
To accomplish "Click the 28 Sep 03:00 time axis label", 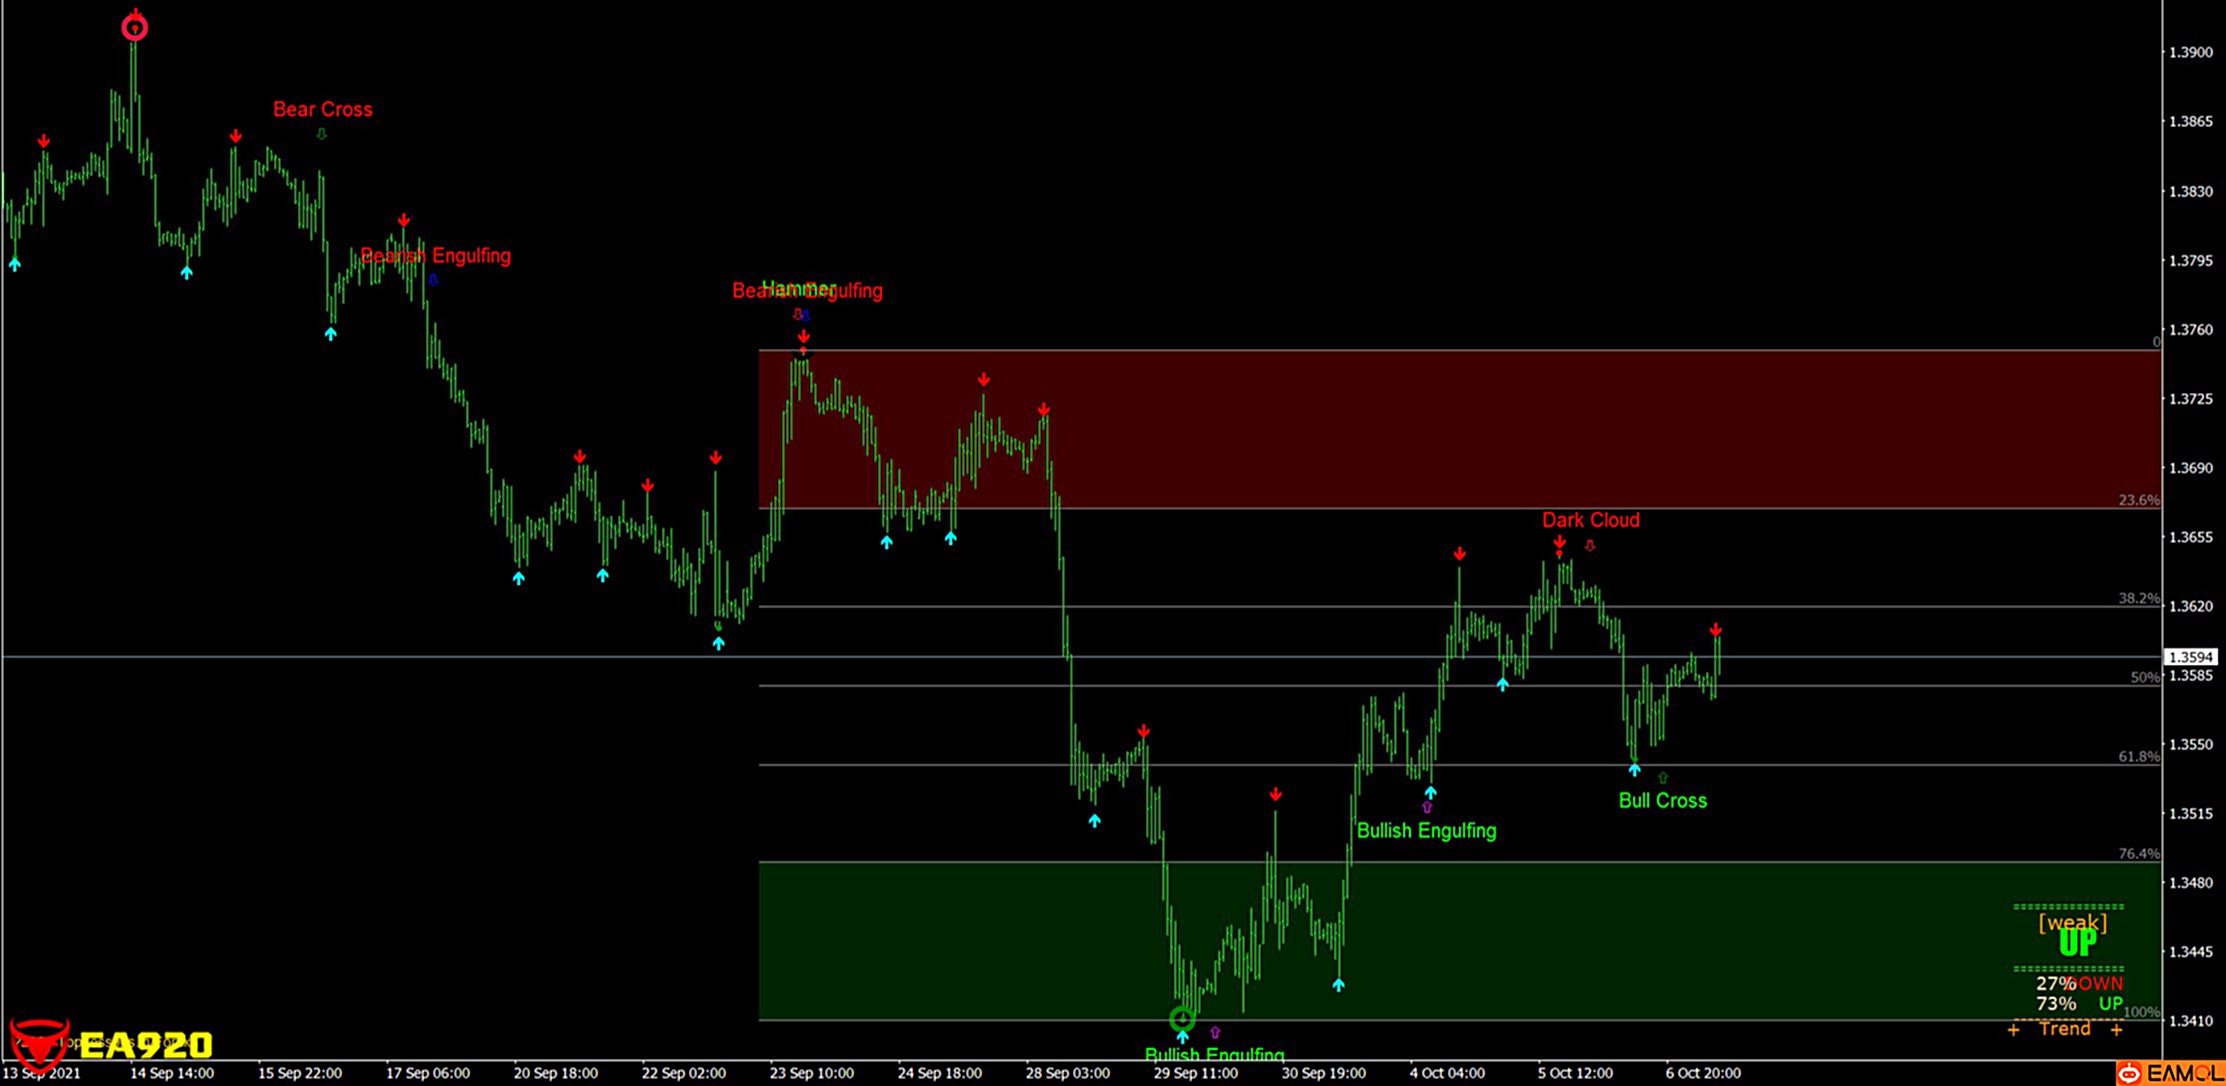I will [1067, 1073].
